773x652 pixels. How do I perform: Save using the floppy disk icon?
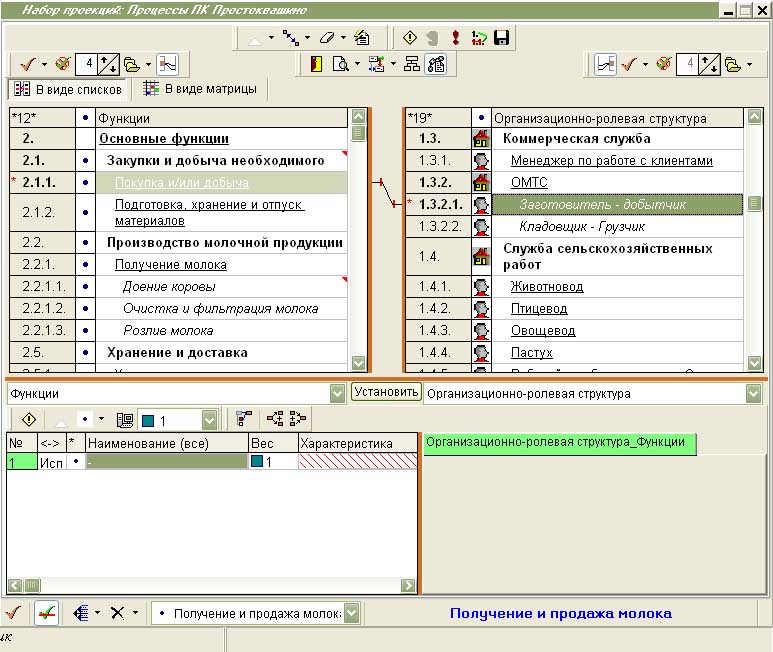click(x=501, y=37)
